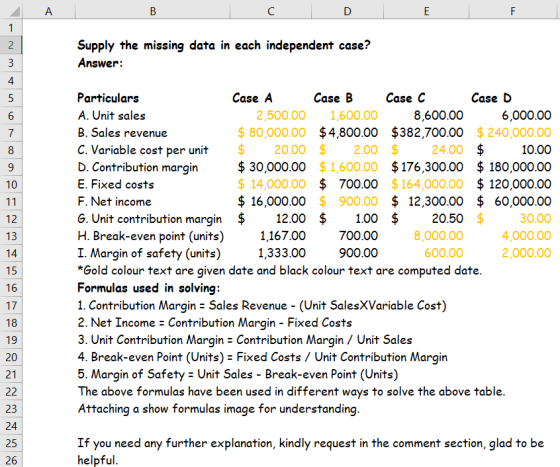560x467 pixels.
Task: Select Case C unit contribution margin 20.50
Action: coord(427,219)
